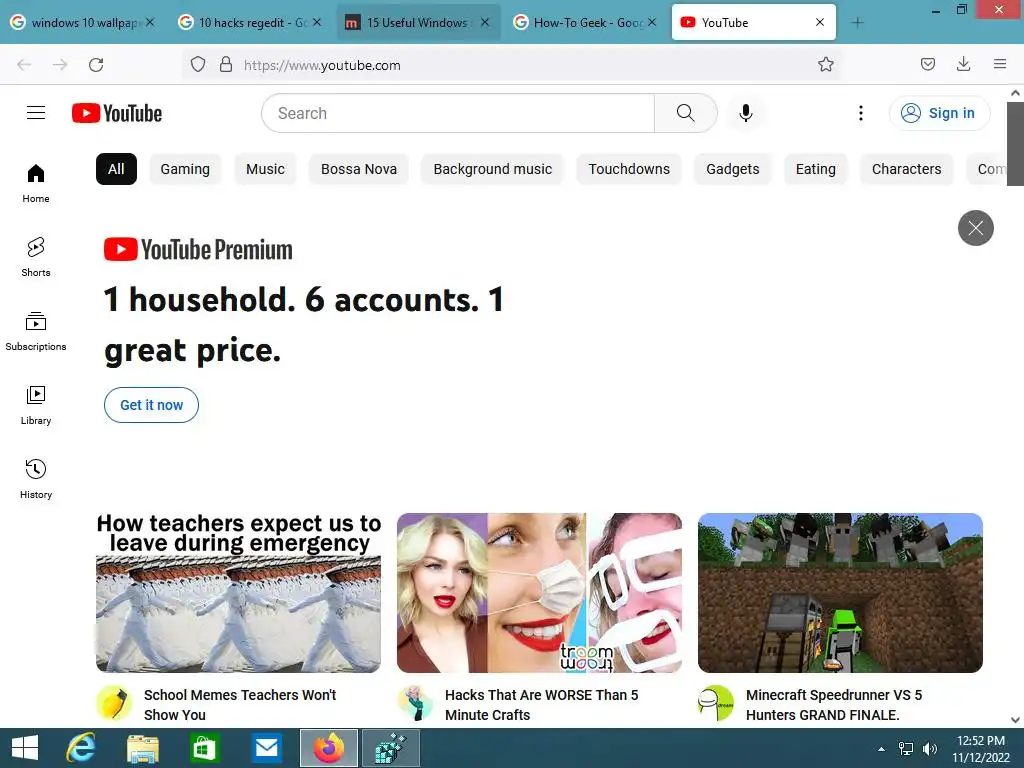Open Minecraft video channel avatar

point(716,703)
